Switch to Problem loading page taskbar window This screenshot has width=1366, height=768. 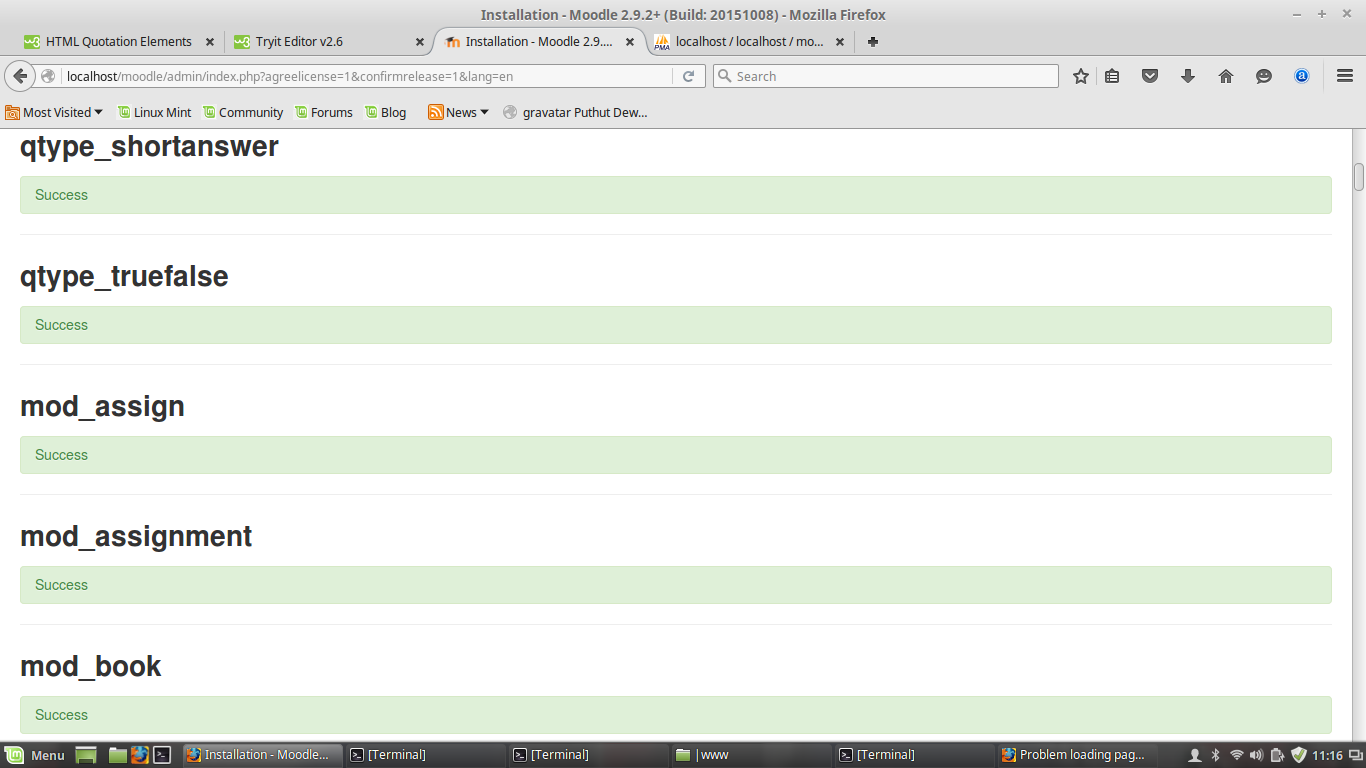pyautogui.click(x=1076, y=755)
